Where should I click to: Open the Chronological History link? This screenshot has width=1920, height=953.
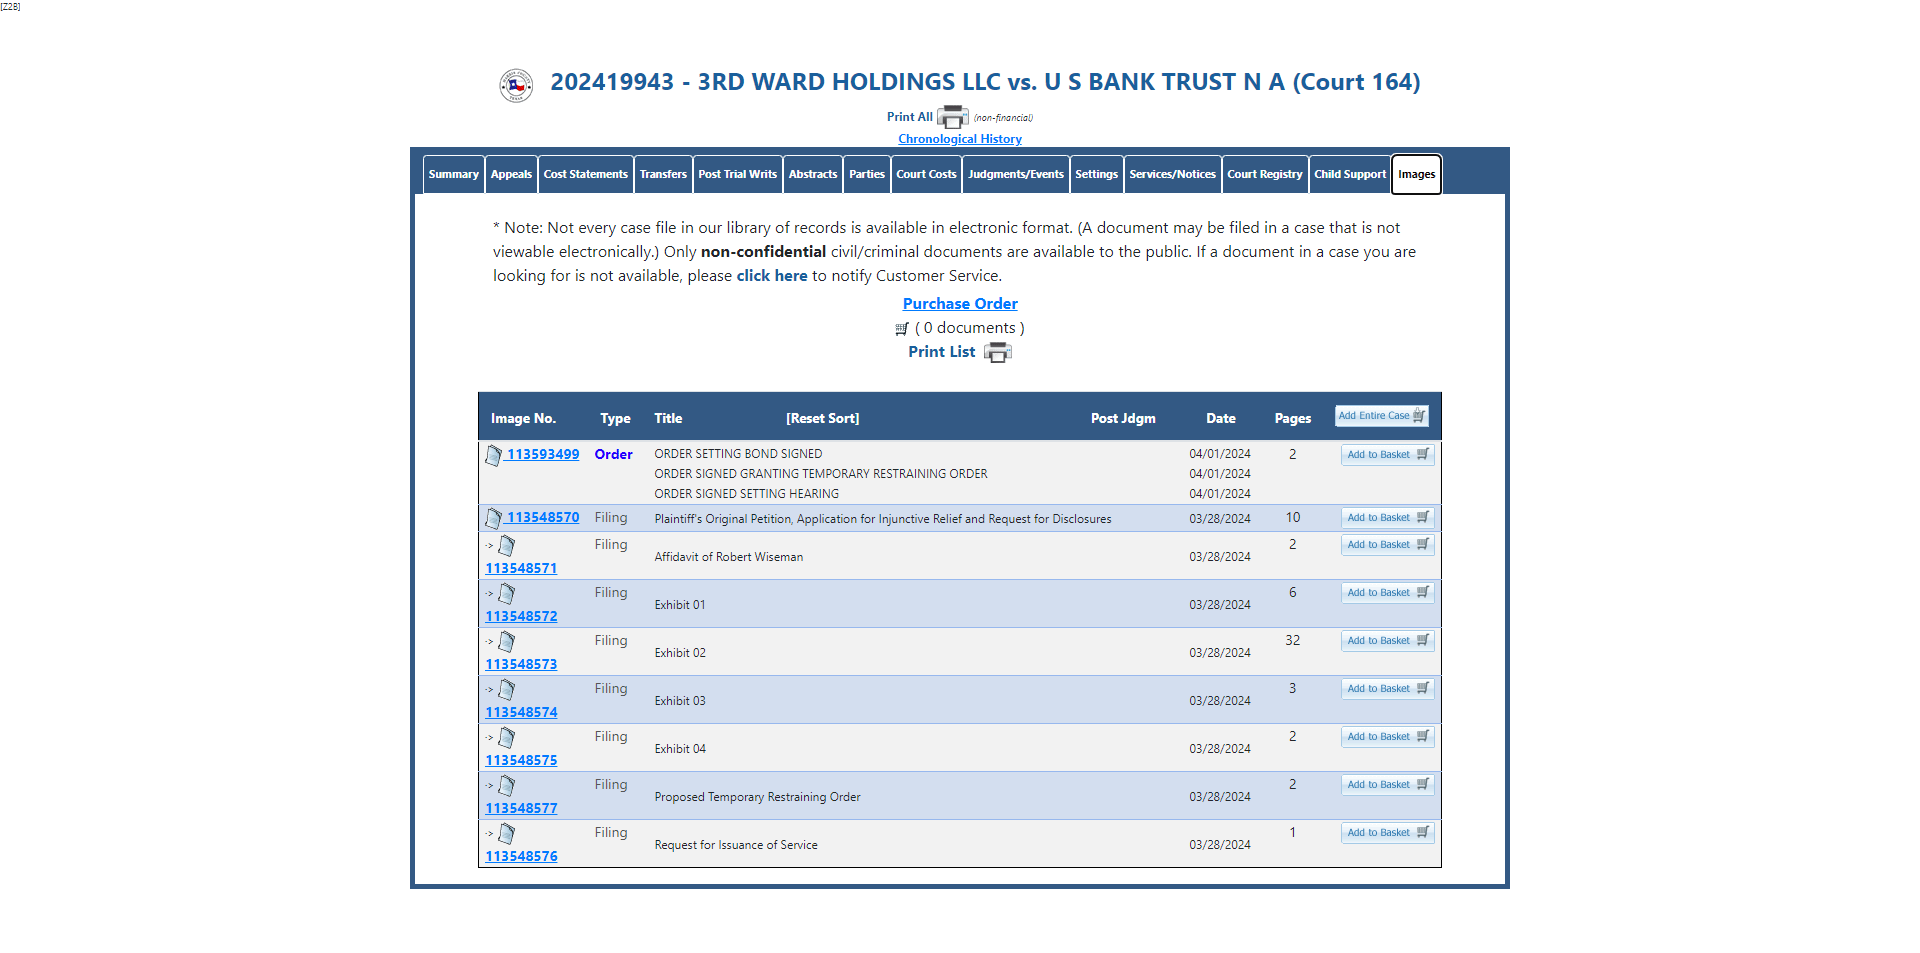point(960,139)
